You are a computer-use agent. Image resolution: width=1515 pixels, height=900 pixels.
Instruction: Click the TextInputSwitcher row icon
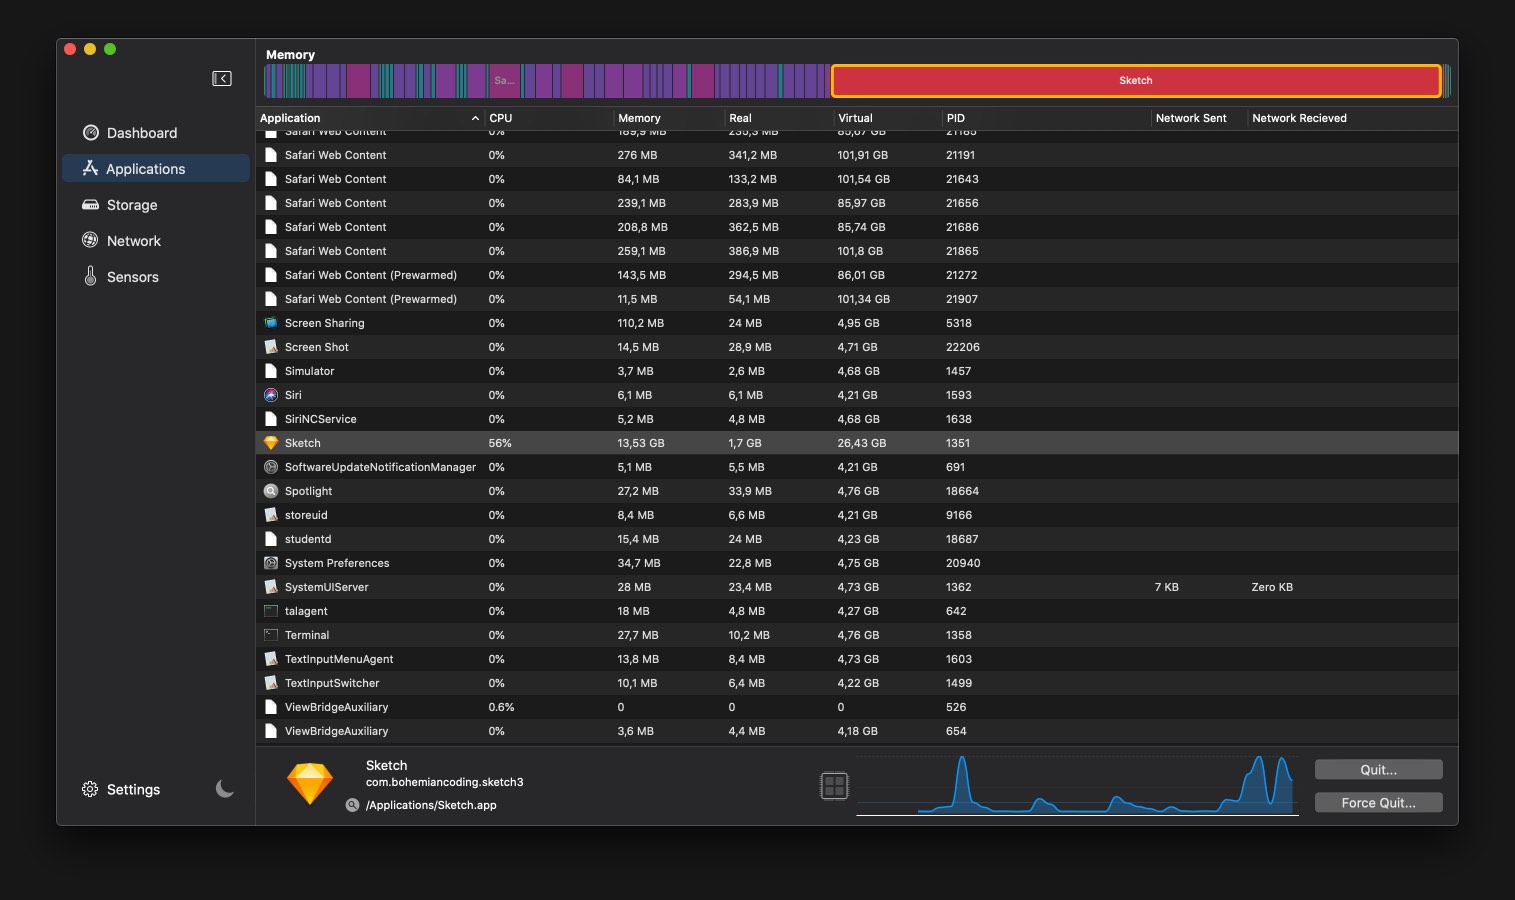pyautogui.click(x=270, y=683)
